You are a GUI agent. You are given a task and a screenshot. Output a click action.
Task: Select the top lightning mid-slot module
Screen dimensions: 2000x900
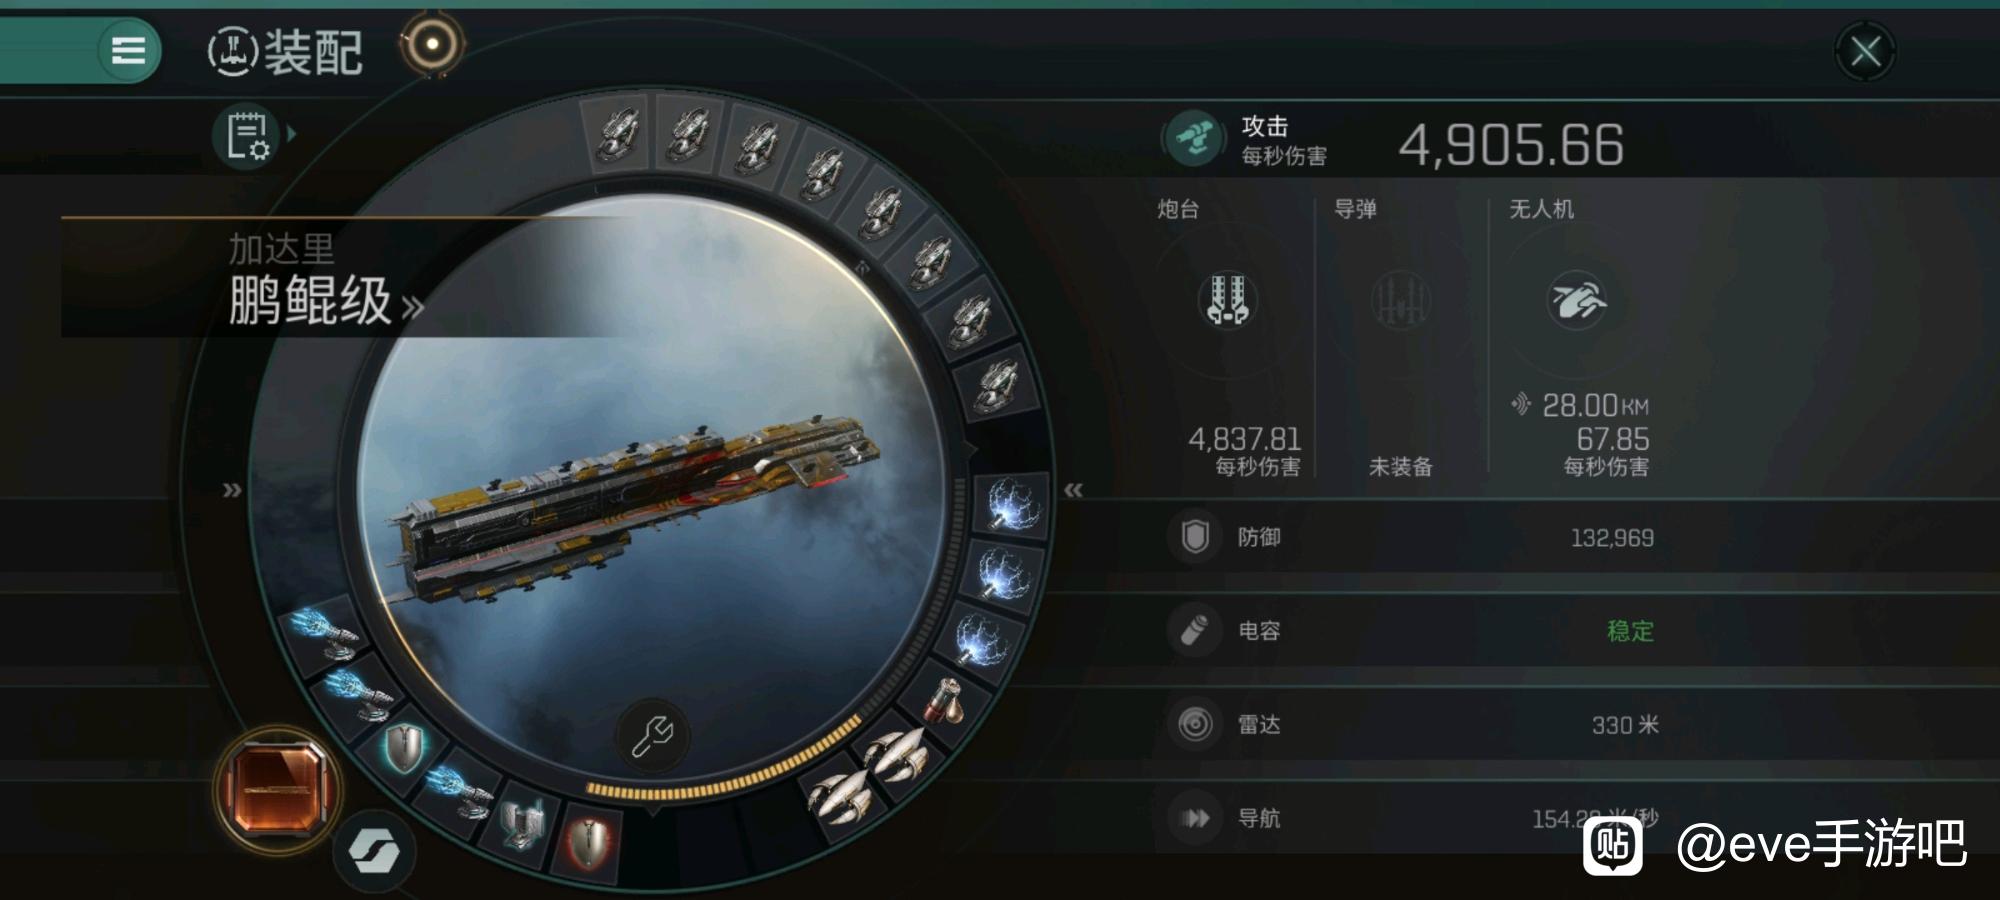pos(1012,504)
